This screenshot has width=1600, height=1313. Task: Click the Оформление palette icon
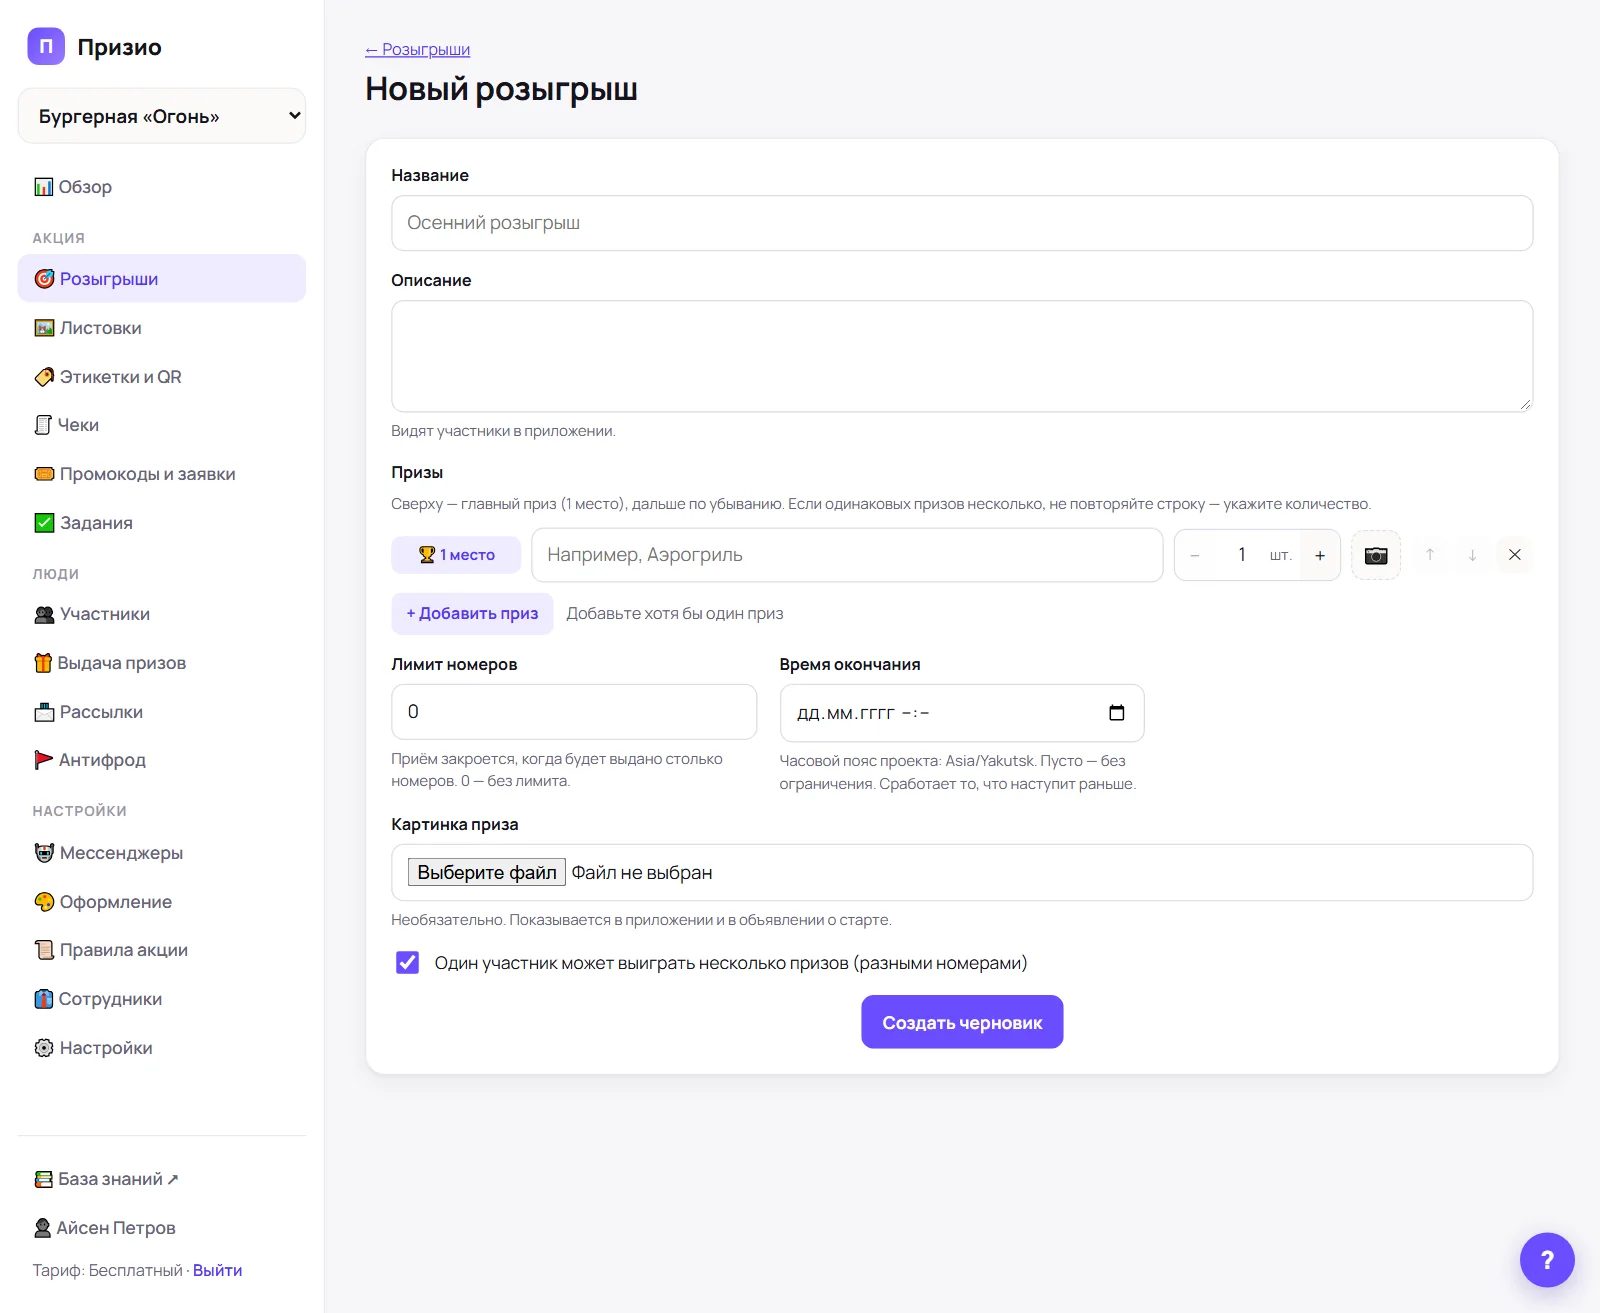tap(44, 902)
